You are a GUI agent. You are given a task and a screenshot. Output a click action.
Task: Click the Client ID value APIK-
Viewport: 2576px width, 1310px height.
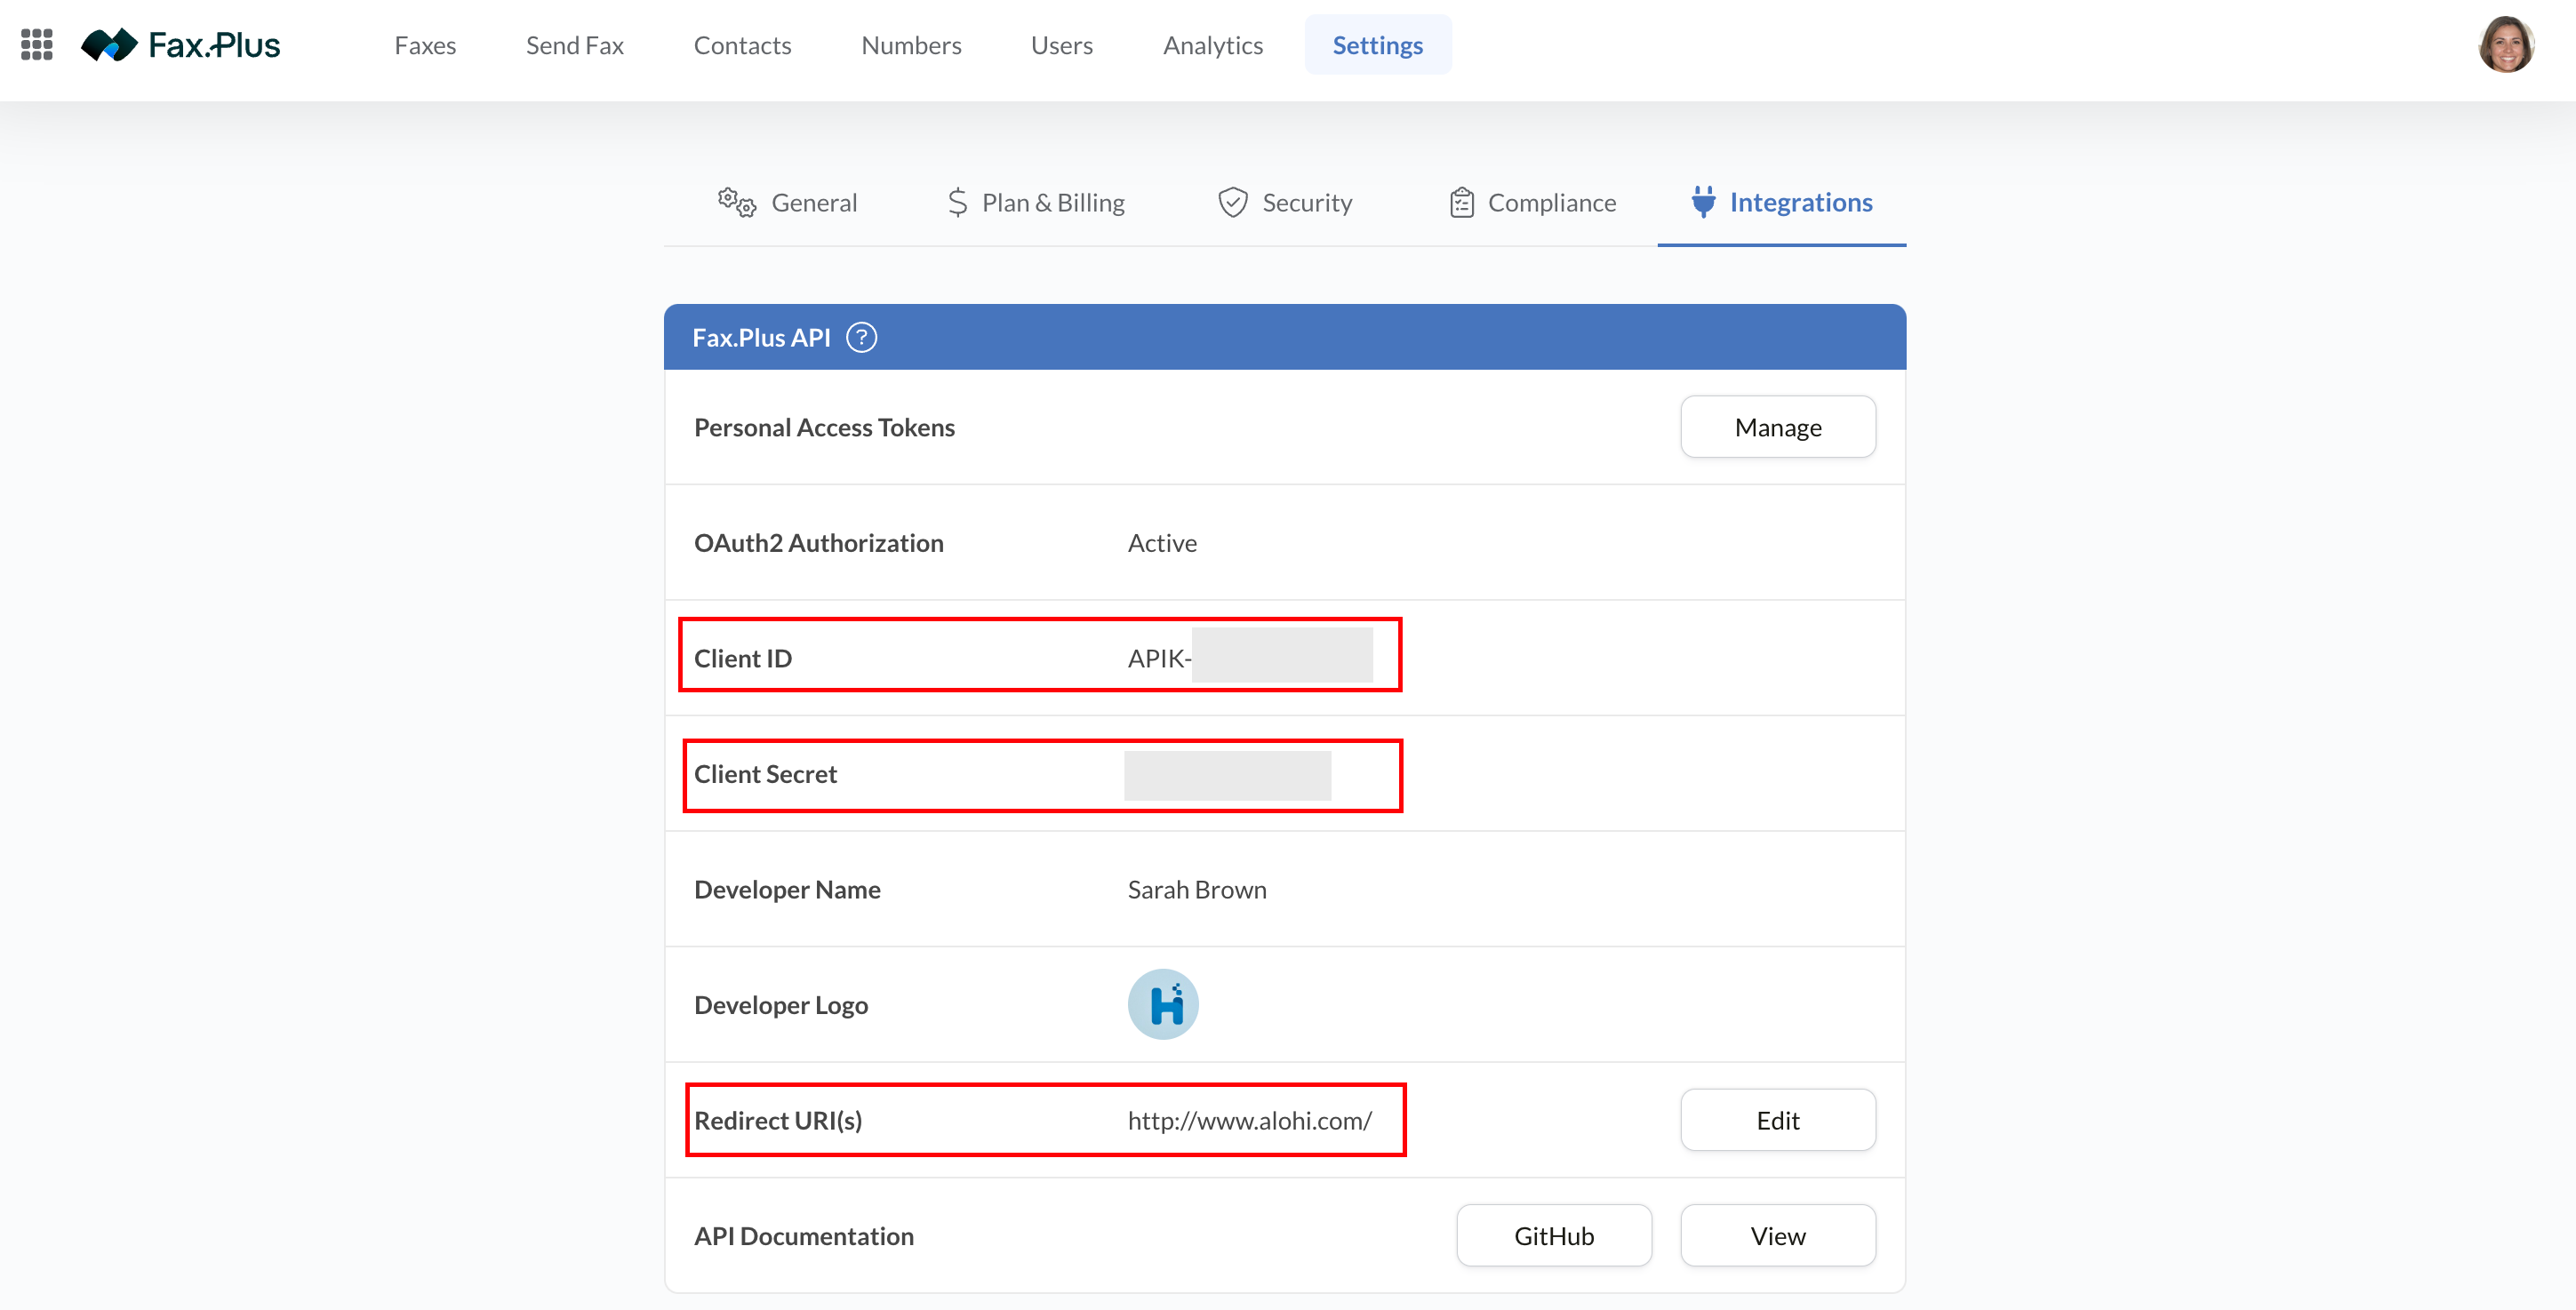pos(1158,658)
